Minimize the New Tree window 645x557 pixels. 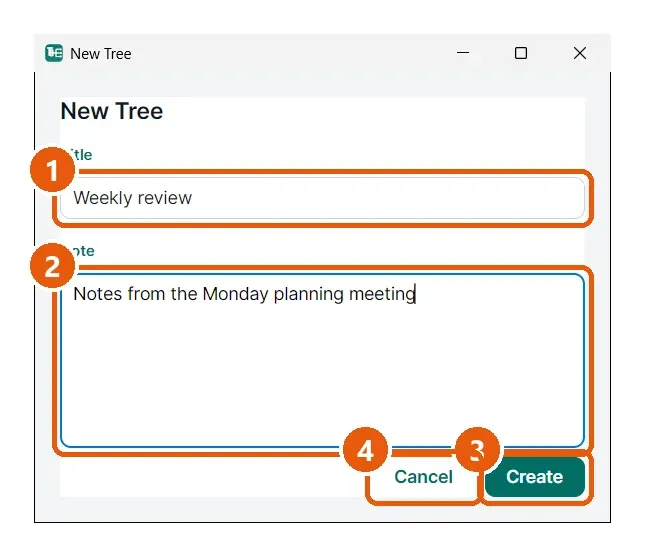463,53
